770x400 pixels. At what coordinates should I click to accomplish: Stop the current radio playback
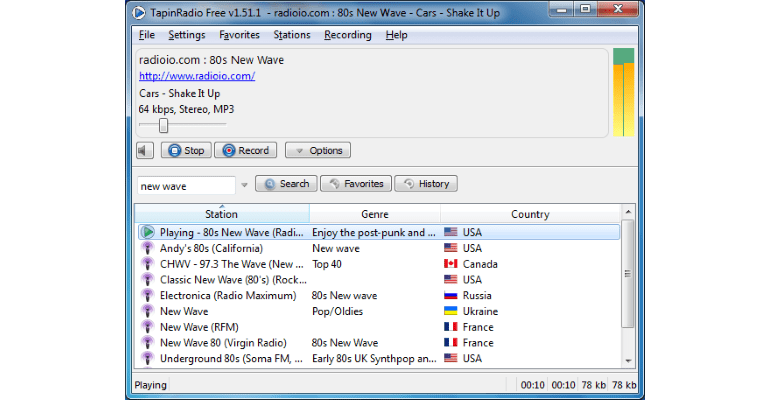[184, 151]
